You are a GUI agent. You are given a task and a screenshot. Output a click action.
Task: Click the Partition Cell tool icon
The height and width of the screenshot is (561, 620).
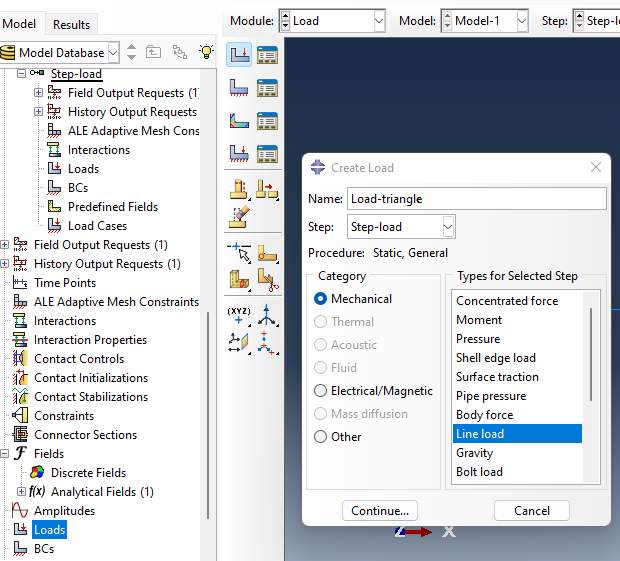point(239,280)
